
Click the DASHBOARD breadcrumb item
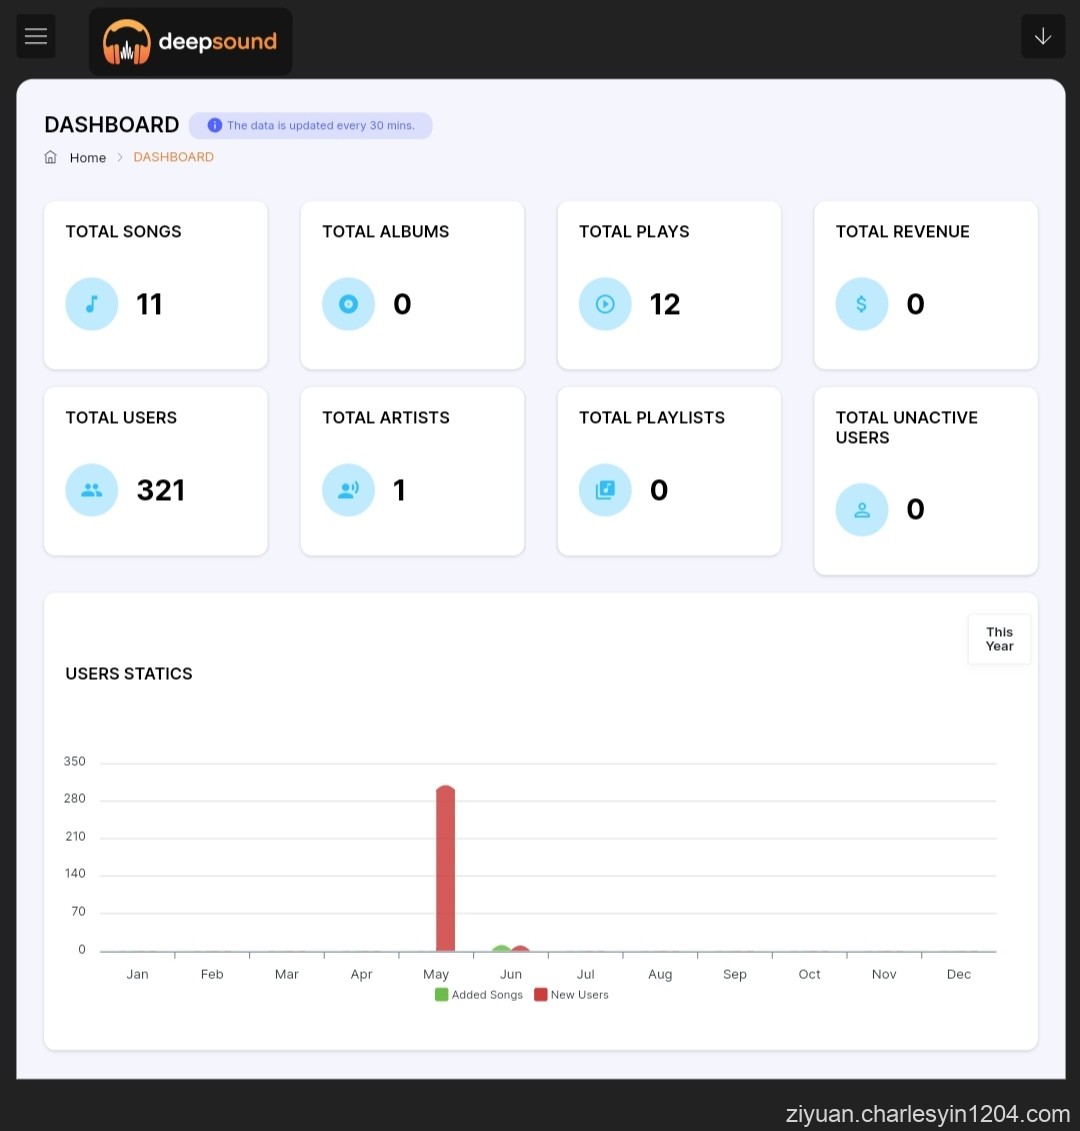[x=173, y=157]
